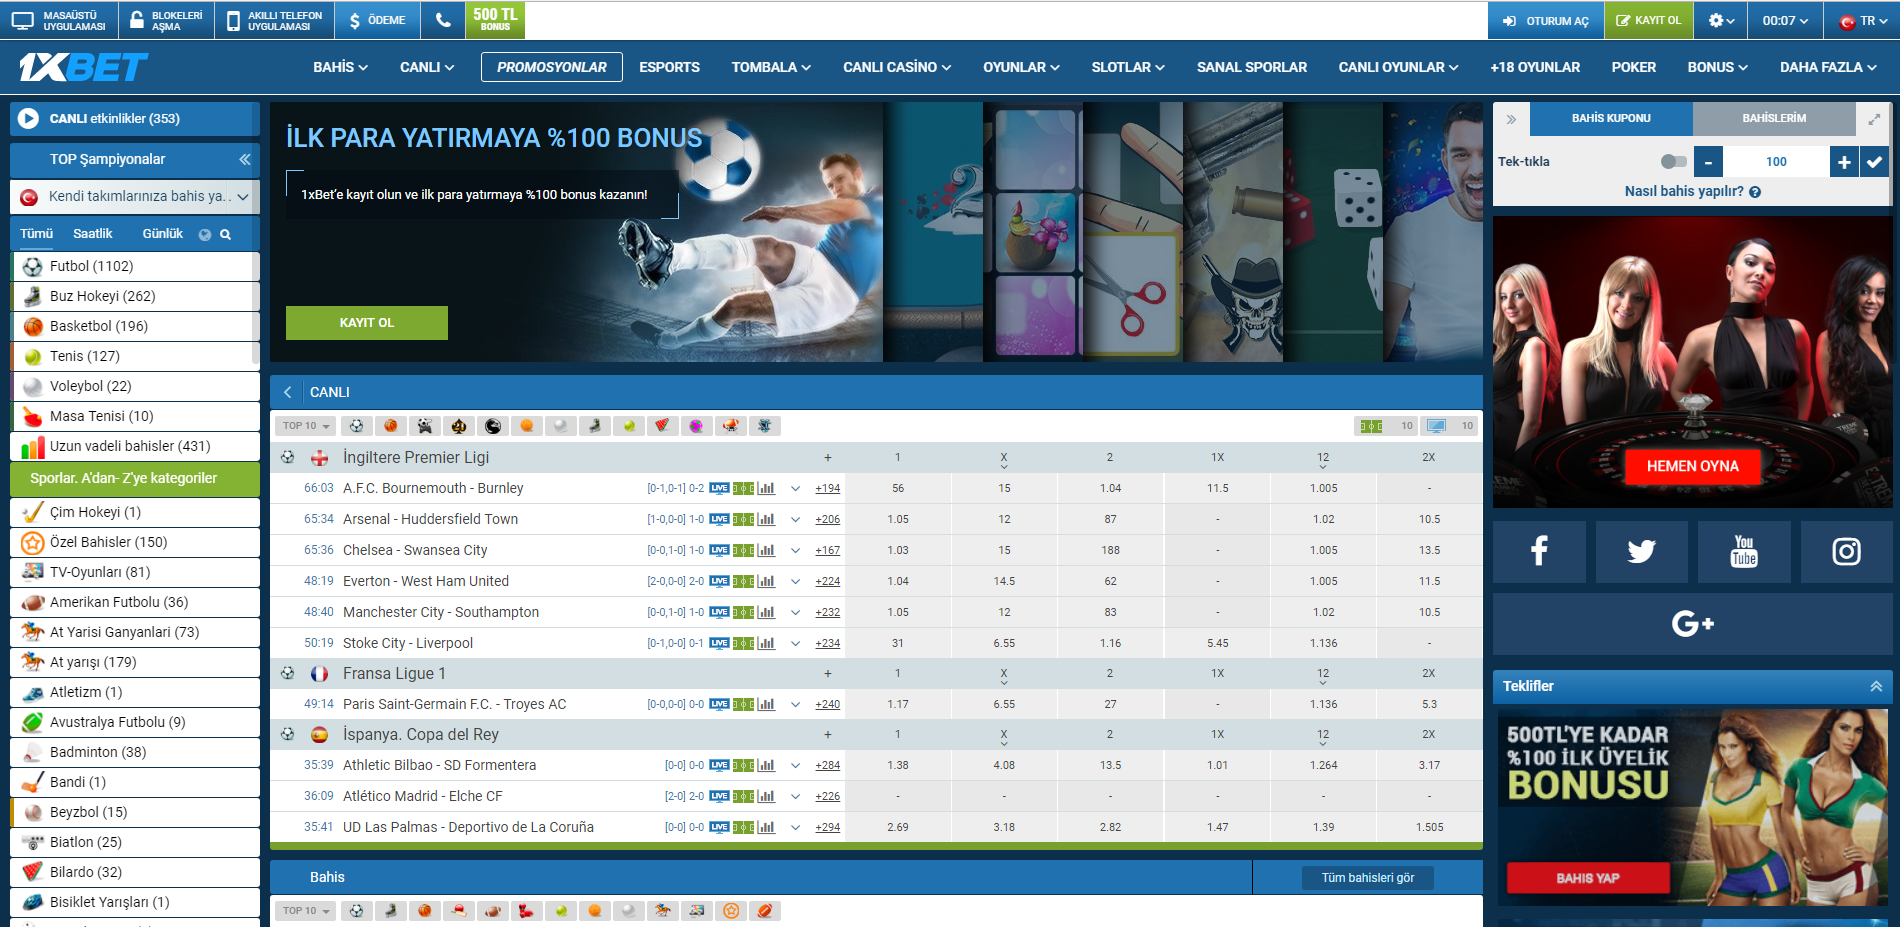The width and height of the screenshot is (1900, 927).
Task: Open search in sports sidebar
Action: [x=226, y=234]
